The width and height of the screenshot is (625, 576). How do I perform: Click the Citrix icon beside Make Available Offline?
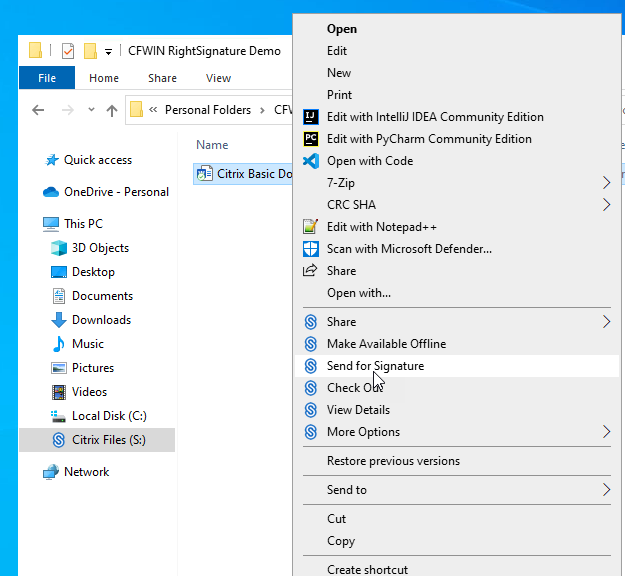click(310, 344)
